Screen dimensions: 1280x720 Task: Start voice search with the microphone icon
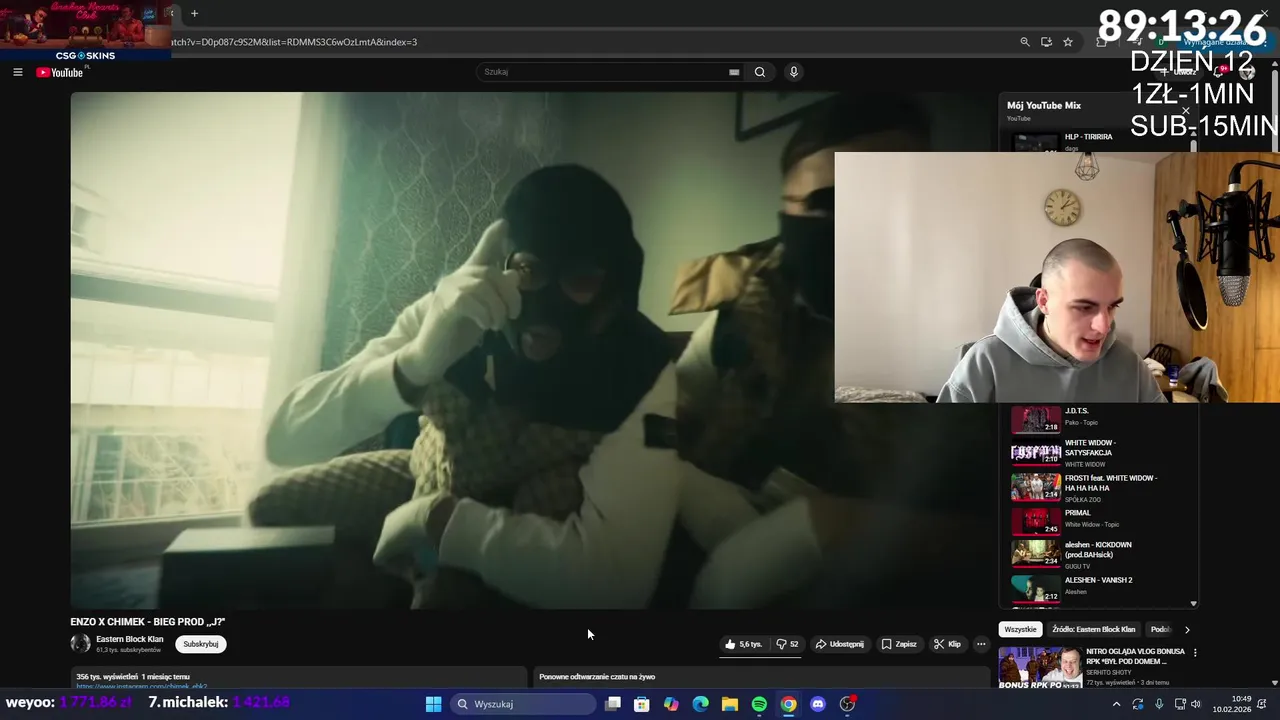[x=793, y=72]
